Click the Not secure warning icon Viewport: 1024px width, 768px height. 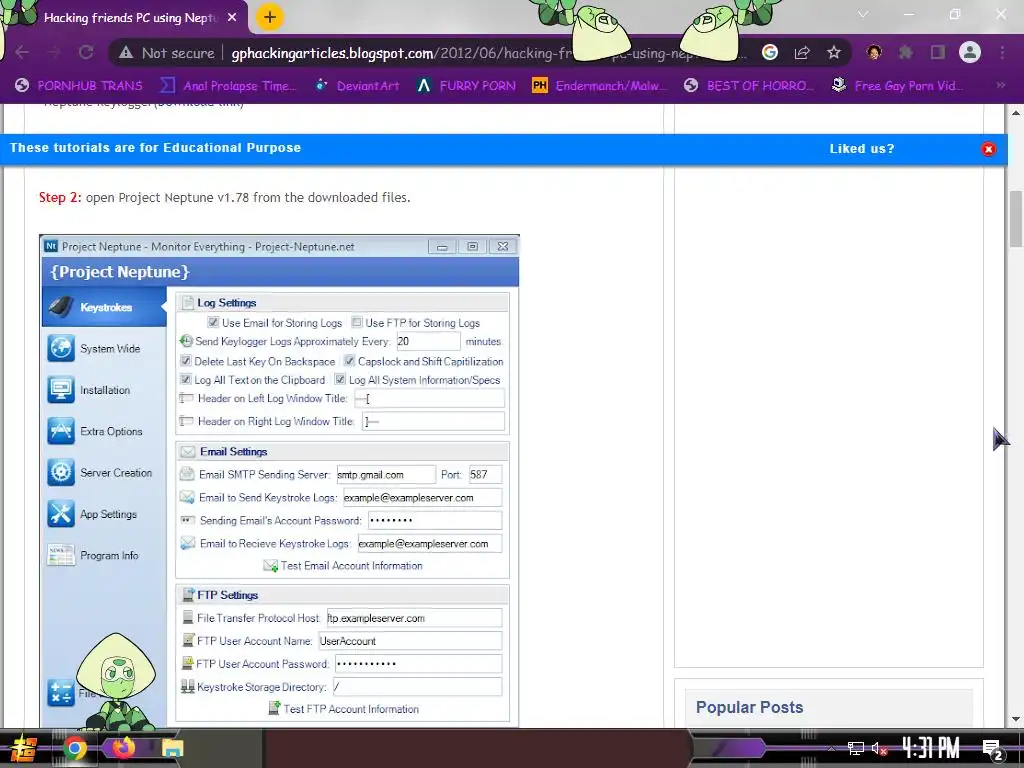126,53
